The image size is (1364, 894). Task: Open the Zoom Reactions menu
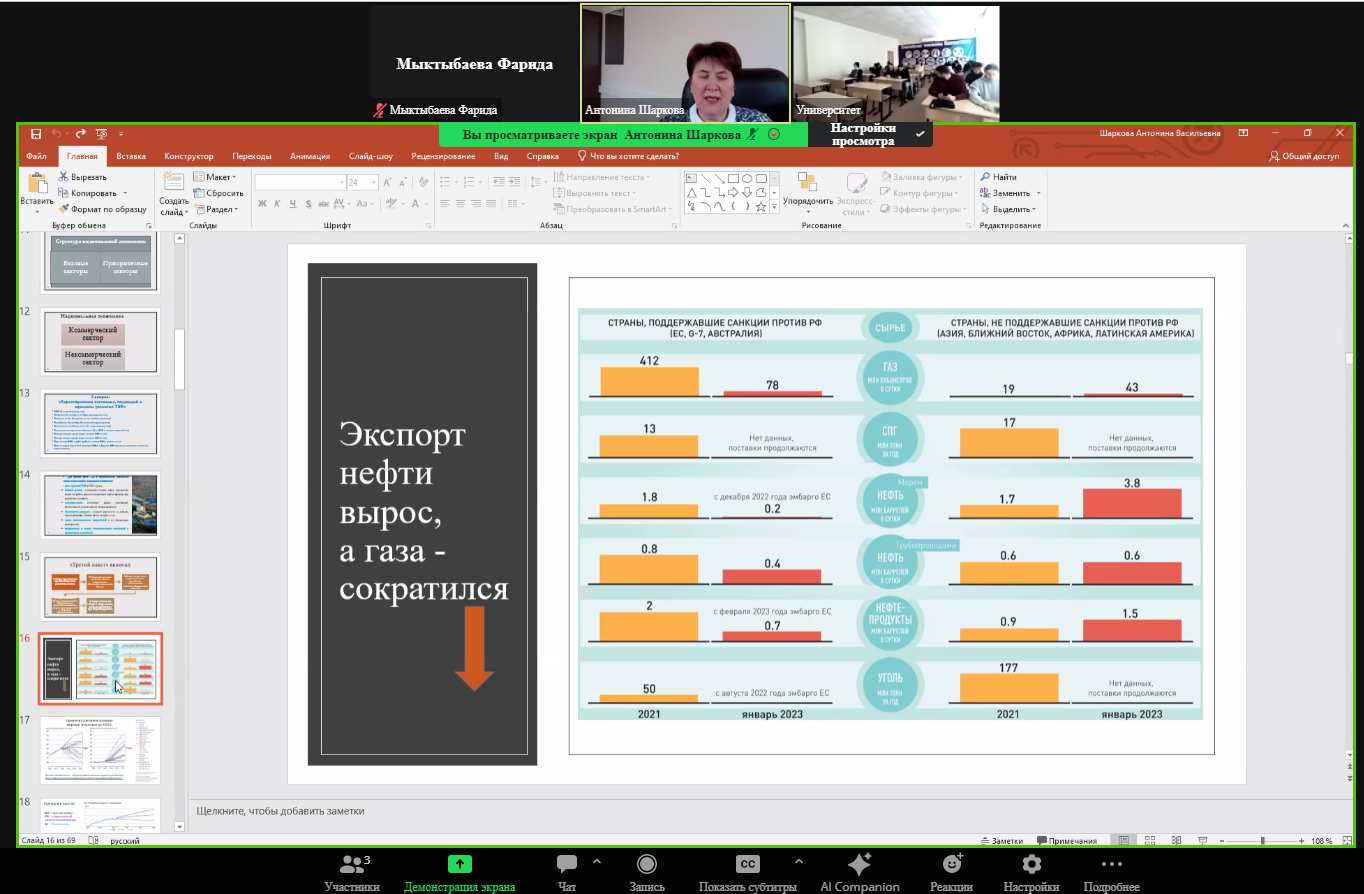click(x=952, y=865)
